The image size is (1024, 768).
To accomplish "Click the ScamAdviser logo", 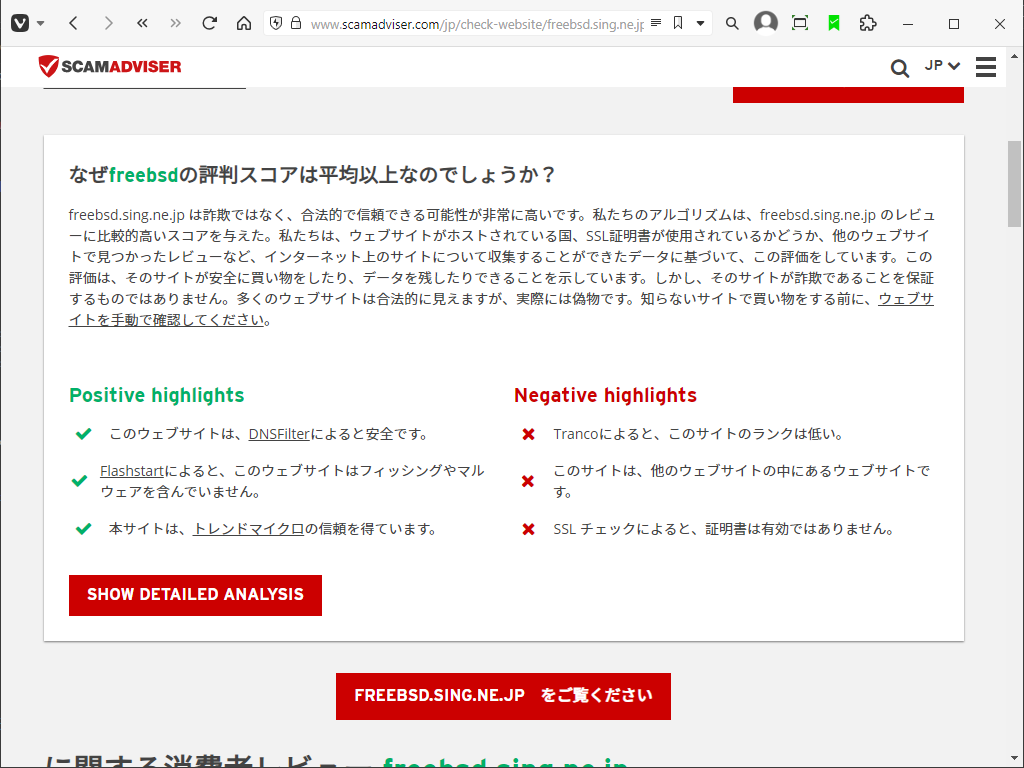I will [110, 66].
